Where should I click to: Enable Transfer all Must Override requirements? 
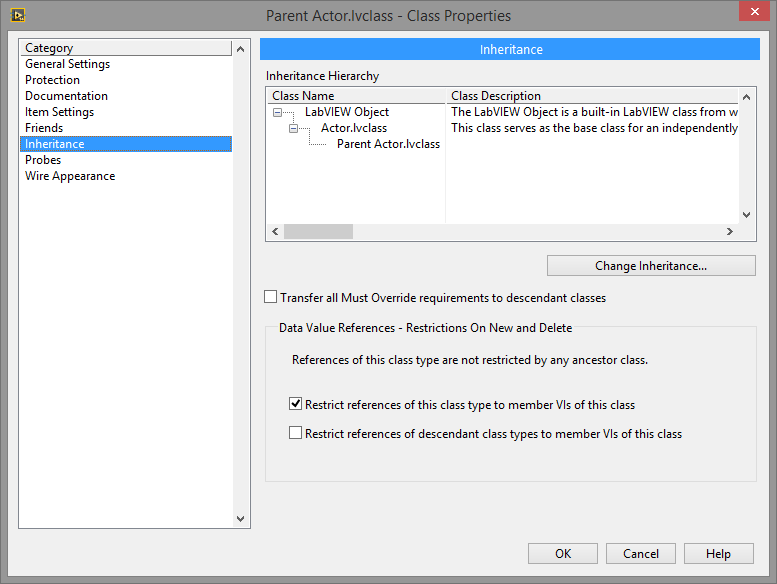click(x=271, y=297)
